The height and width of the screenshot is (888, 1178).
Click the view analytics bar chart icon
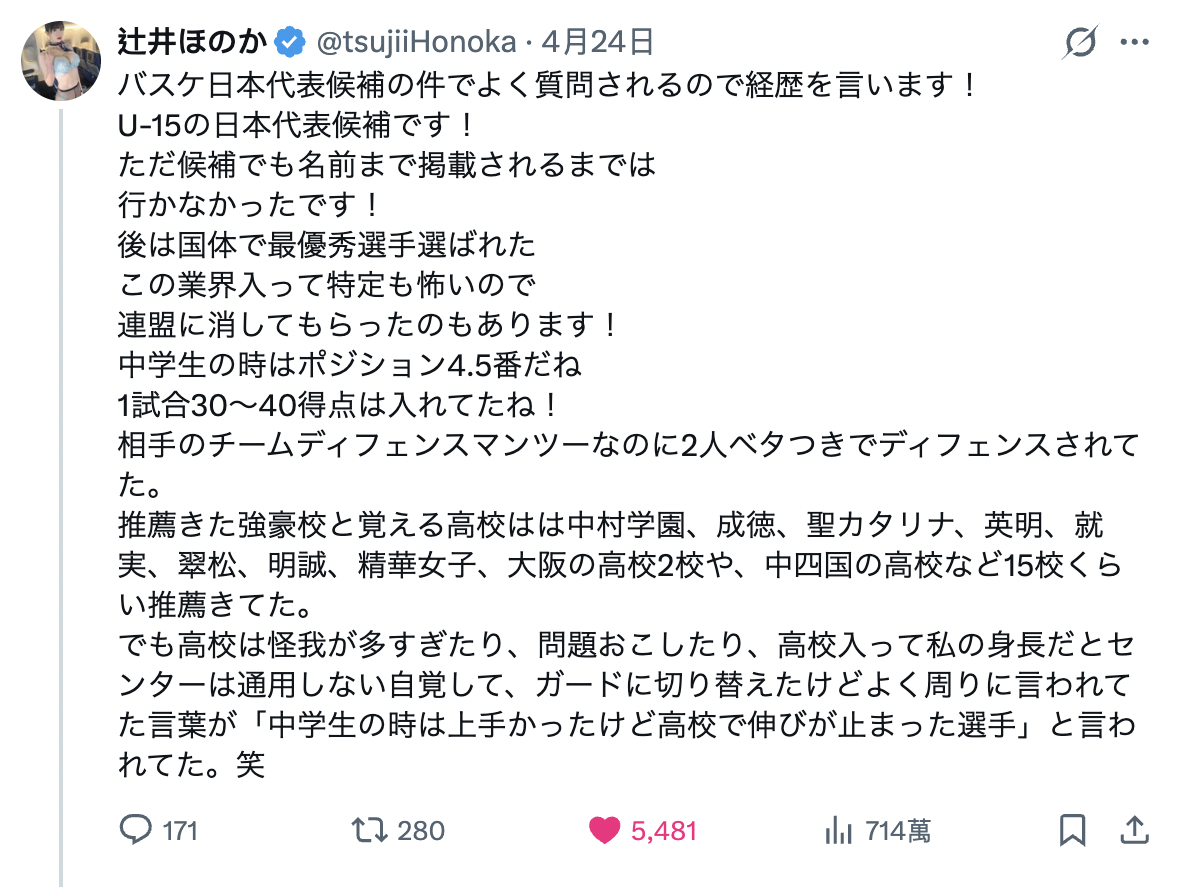pos(836,830)
